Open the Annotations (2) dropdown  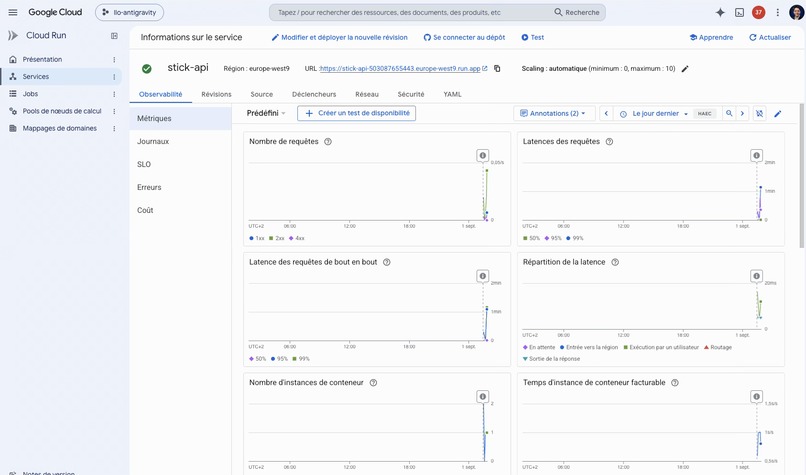point(554,114)
